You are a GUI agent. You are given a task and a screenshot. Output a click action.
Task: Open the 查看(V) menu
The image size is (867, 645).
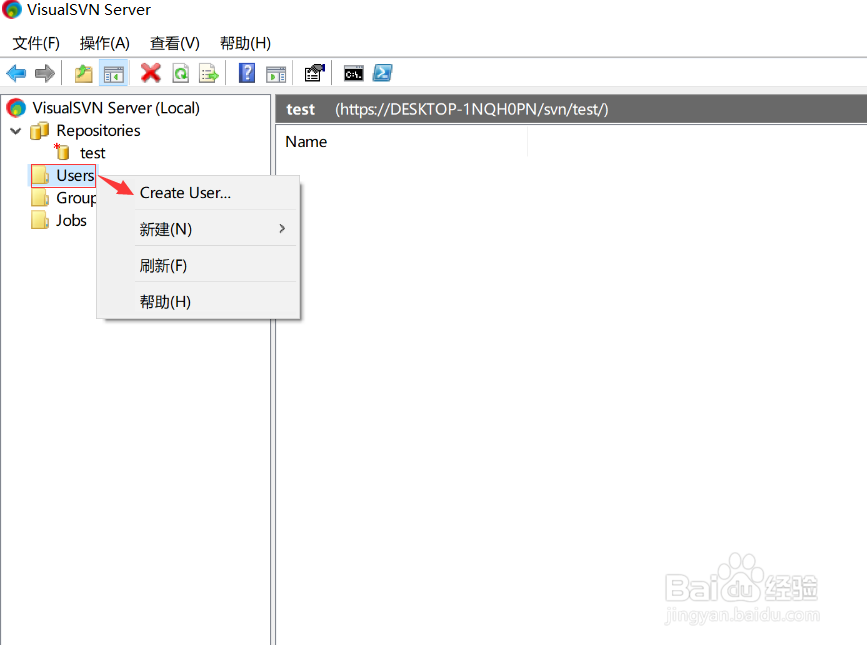[175, 43]
